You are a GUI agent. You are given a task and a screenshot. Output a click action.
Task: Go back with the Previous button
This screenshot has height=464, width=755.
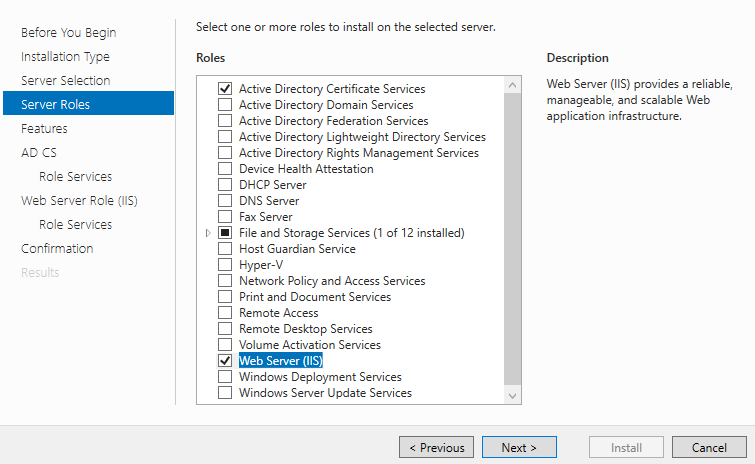(x=436, y=447)
